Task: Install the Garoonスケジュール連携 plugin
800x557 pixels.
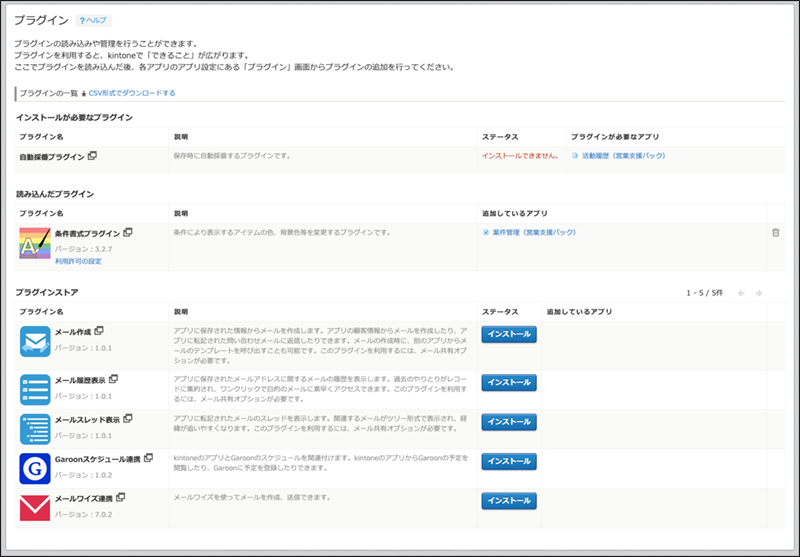Action: tap(509, 461)
